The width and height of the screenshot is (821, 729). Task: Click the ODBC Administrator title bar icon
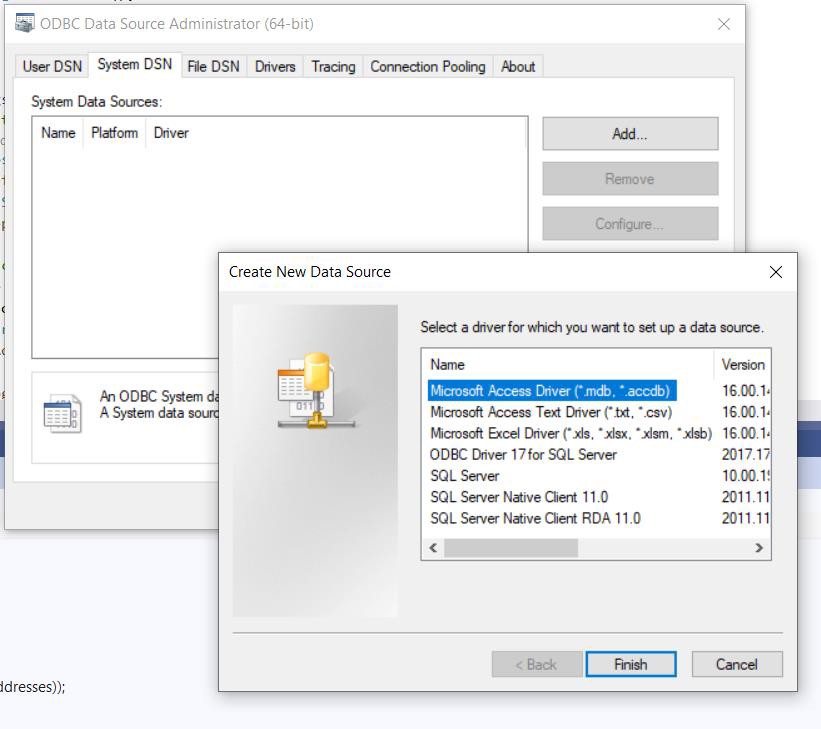(x=24, y=24)
